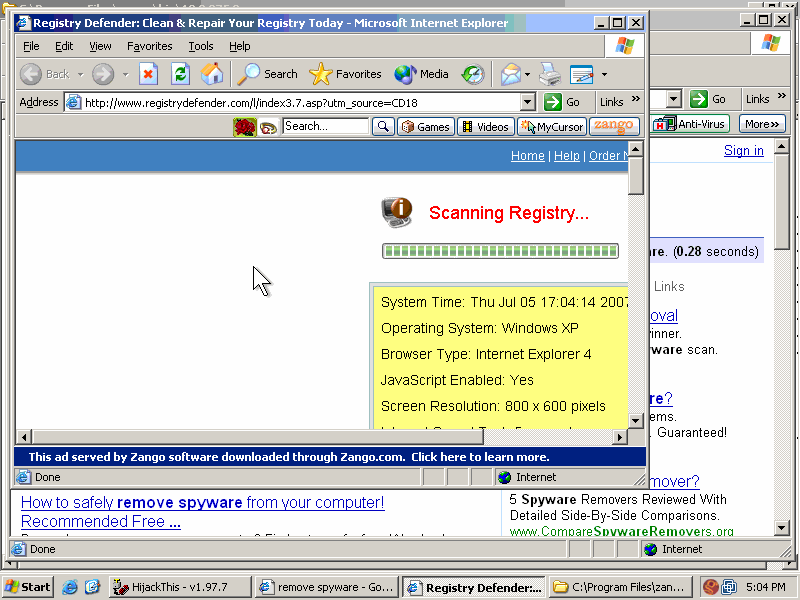
Task: Show the History pane icon
Action: click(473, 74)
